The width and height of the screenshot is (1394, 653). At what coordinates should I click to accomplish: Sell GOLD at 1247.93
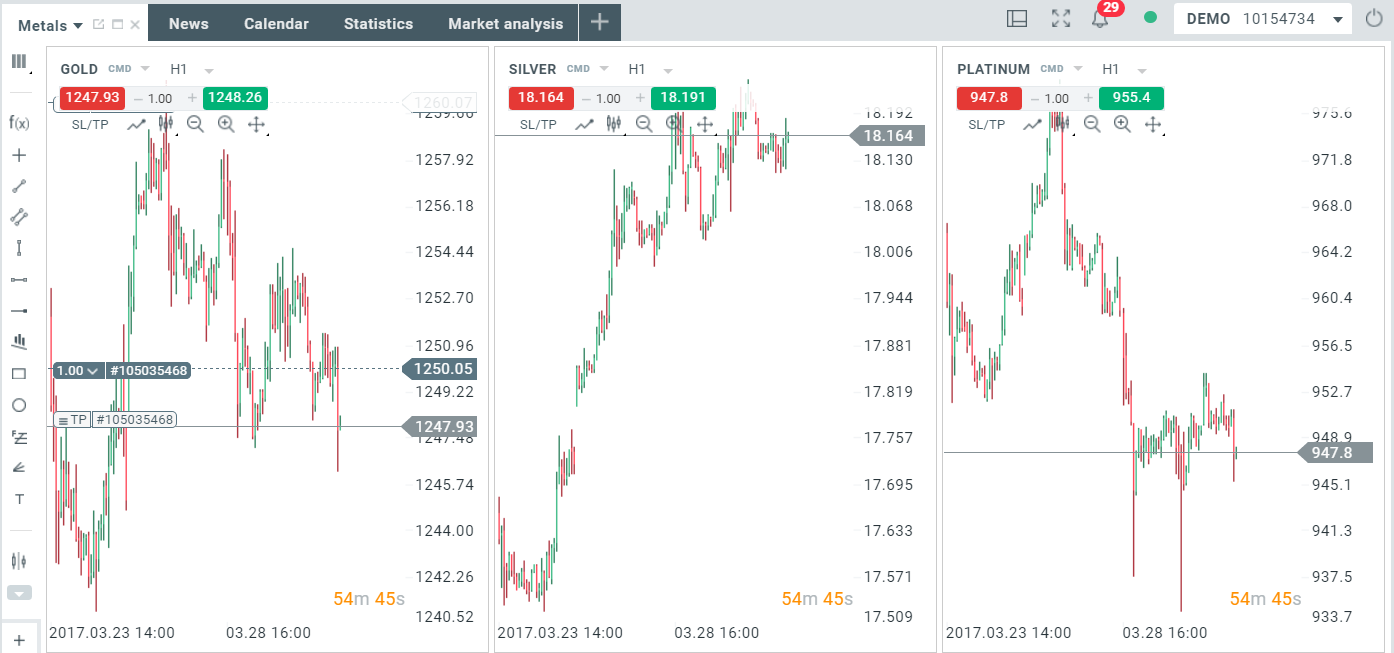pyautogui.click(x=92, y=98)
